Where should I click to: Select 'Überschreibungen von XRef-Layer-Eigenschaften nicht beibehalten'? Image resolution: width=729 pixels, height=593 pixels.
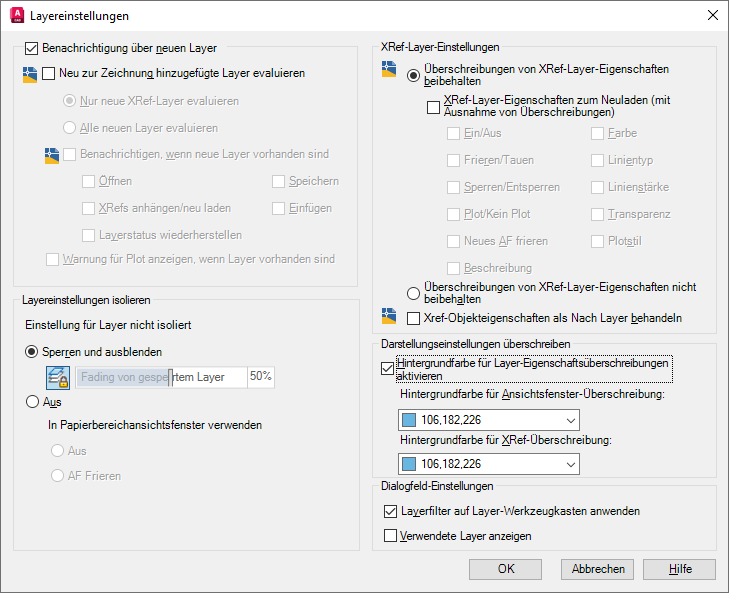[413, 293]
